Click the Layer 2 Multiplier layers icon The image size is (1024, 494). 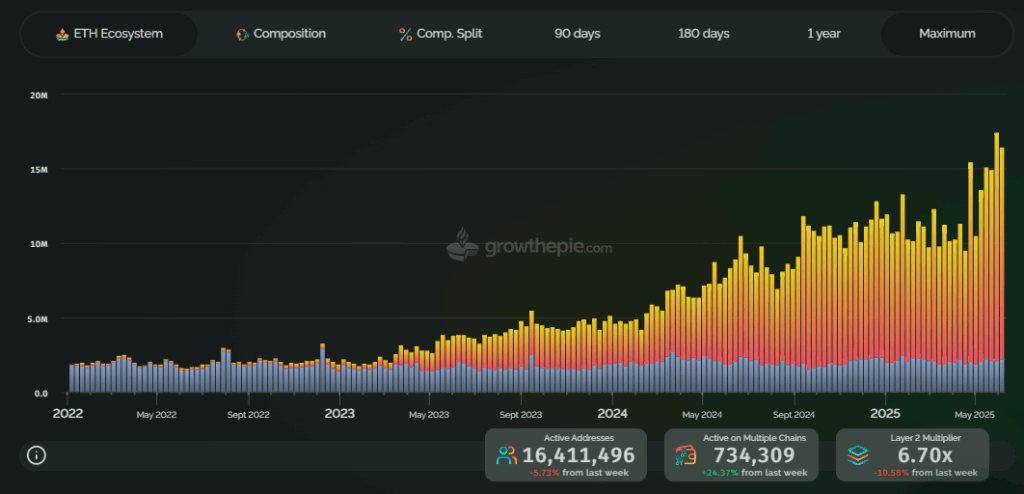pos(857,455)
